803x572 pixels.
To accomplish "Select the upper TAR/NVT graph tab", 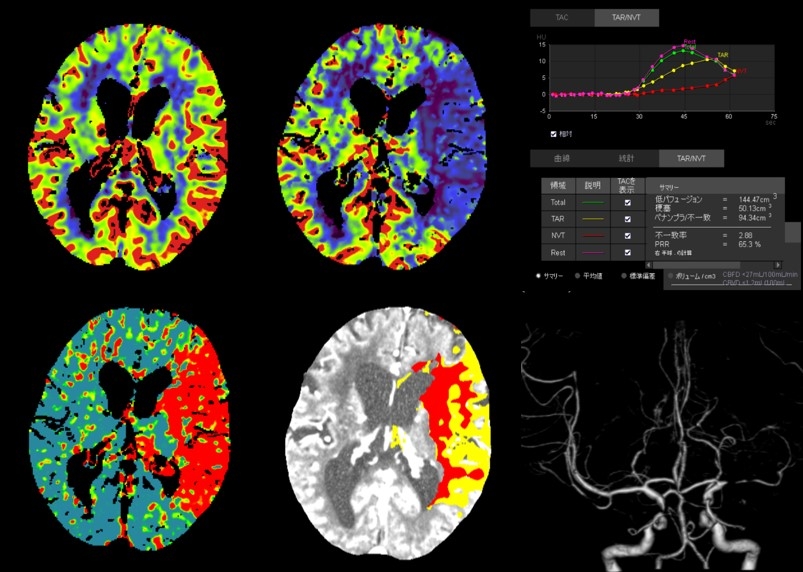I will coord(626,17).
